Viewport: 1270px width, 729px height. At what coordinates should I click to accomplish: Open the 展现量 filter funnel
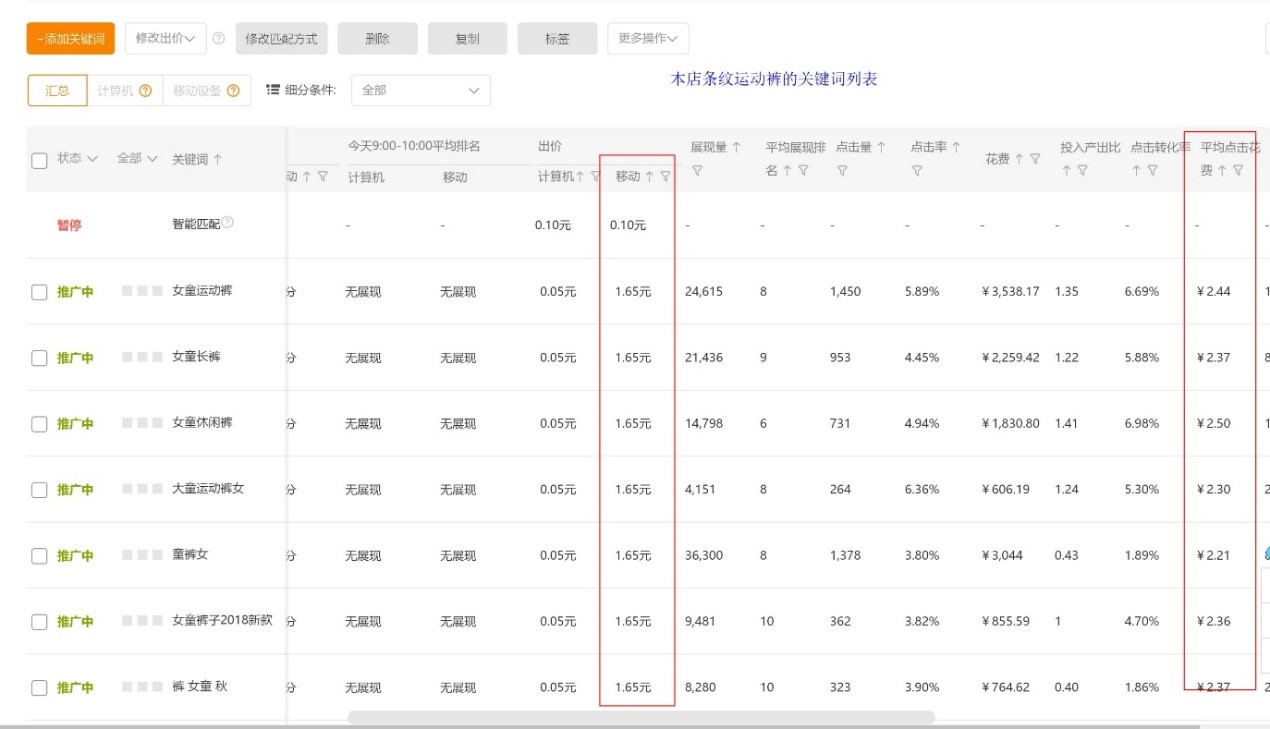point(697,171)
